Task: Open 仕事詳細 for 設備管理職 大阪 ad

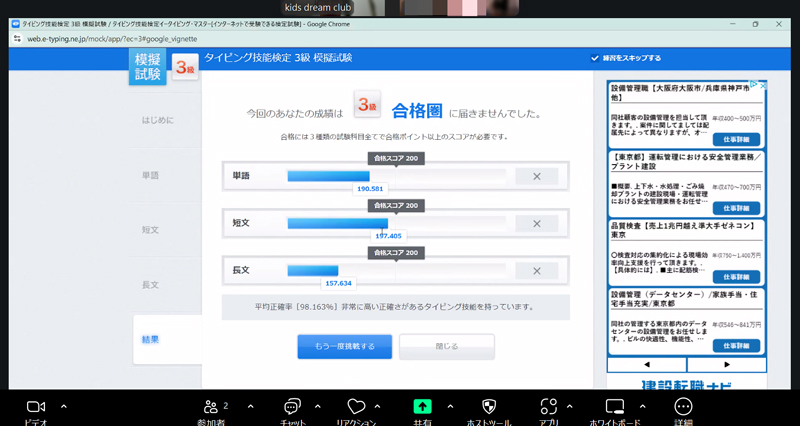Action: pos(736,139)
